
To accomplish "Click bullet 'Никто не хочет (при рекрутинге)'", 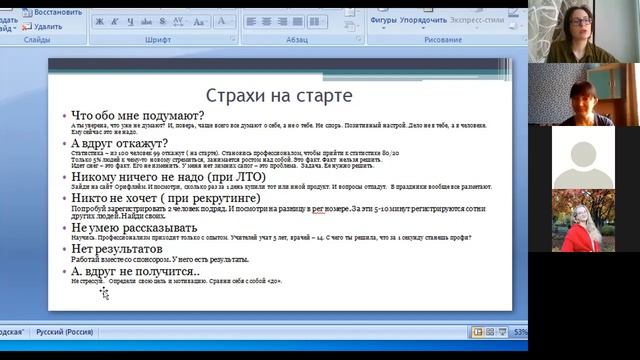I will (166, 198).
